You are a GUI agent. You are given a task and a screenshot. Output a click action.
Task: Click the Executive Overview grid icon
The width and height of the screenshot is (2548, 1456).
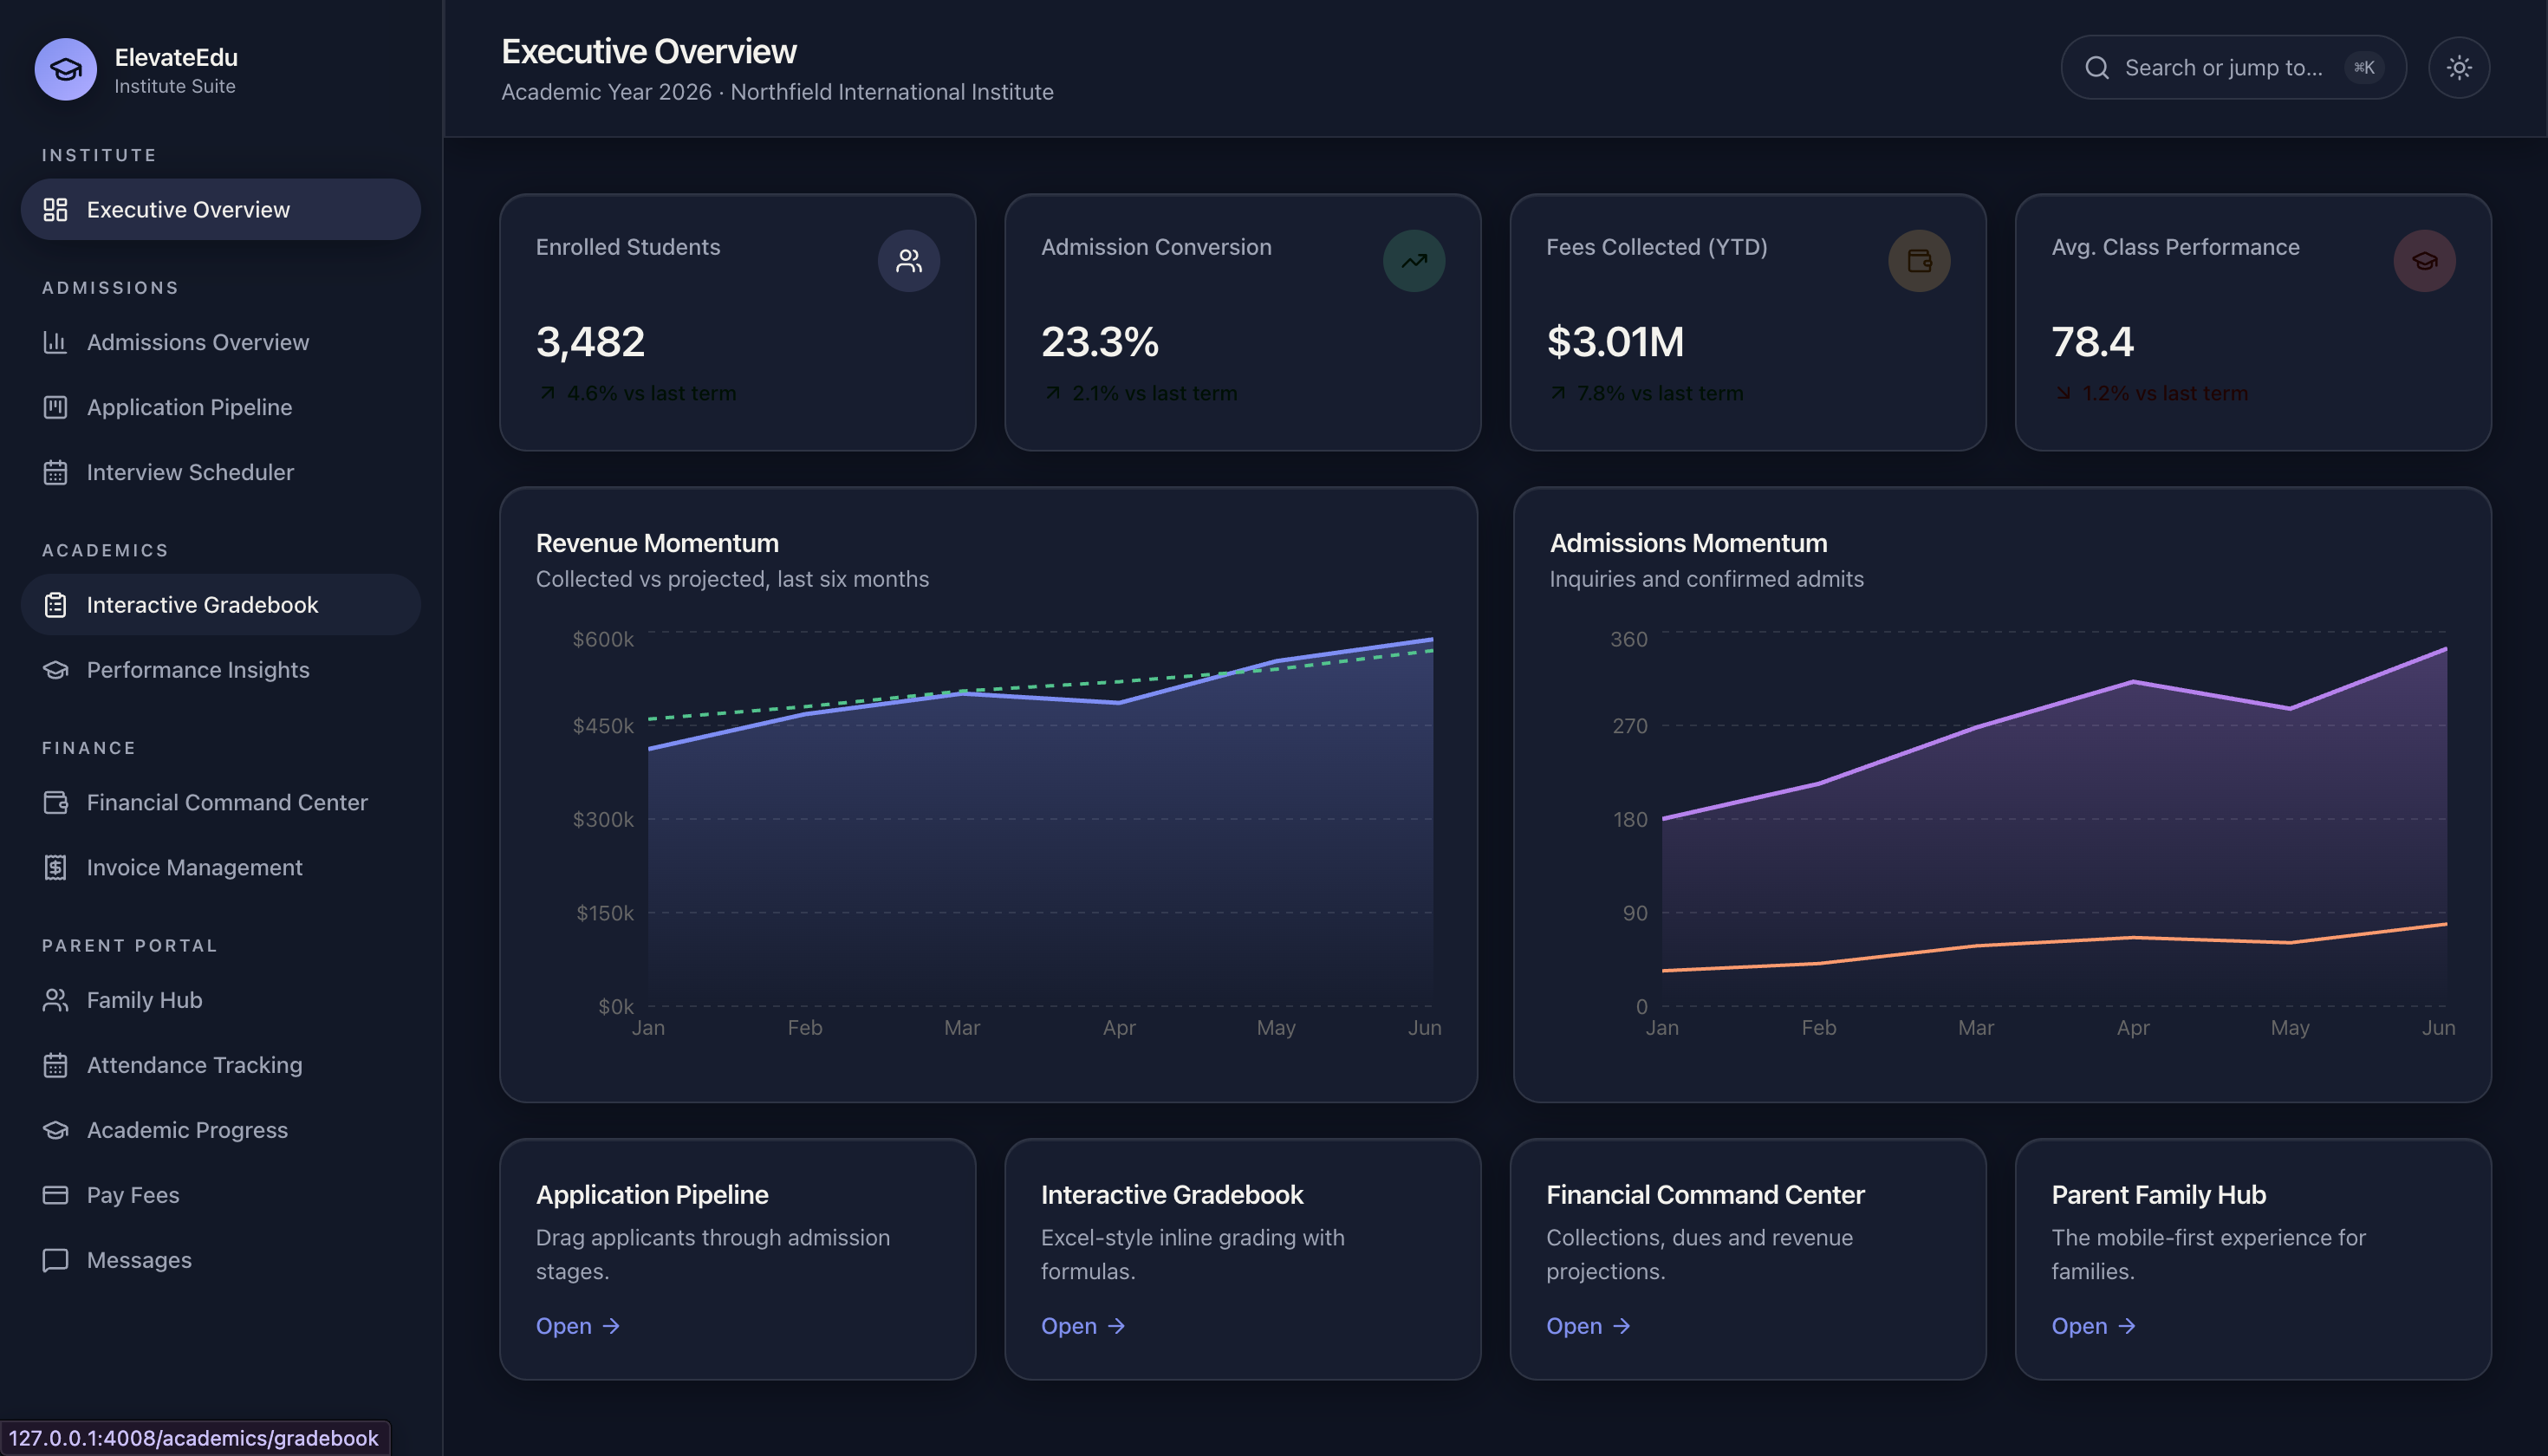[55, 209]
